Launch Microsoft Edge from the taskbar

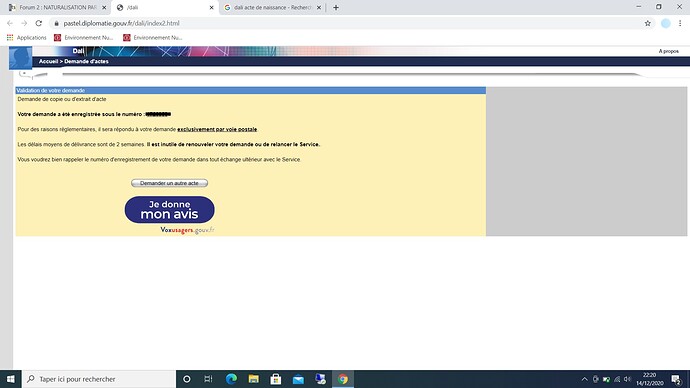click(x=231, y=379)
